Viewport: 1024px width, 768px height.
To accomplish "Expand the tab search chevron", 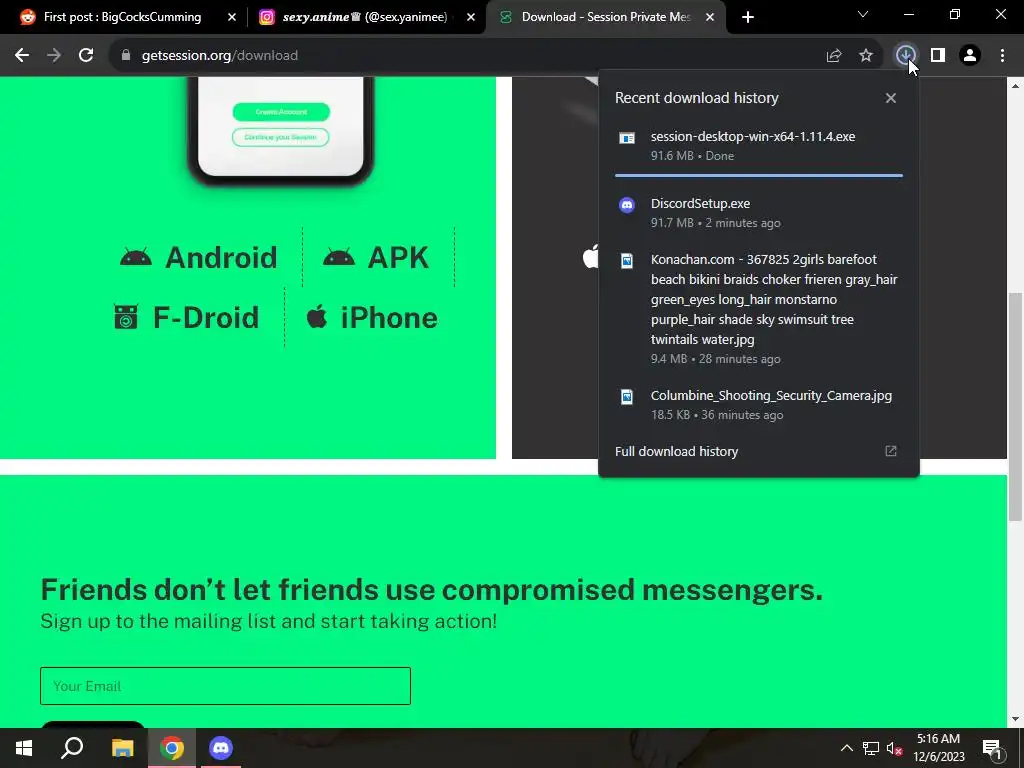I will point(863,14).
